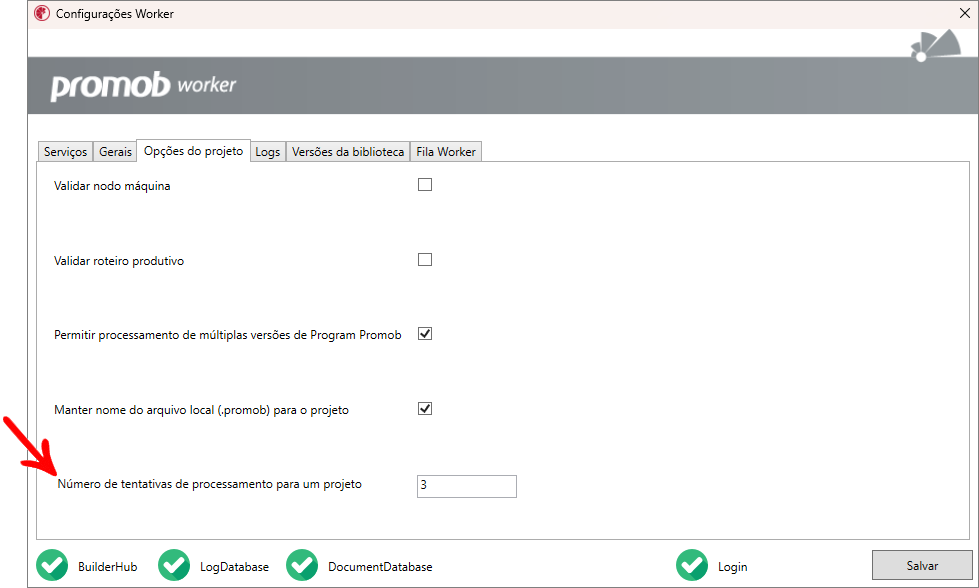Click the Promob Worker logo in banner
The height and width of the screenshot is (588, 979).
(x=143, y=86)
